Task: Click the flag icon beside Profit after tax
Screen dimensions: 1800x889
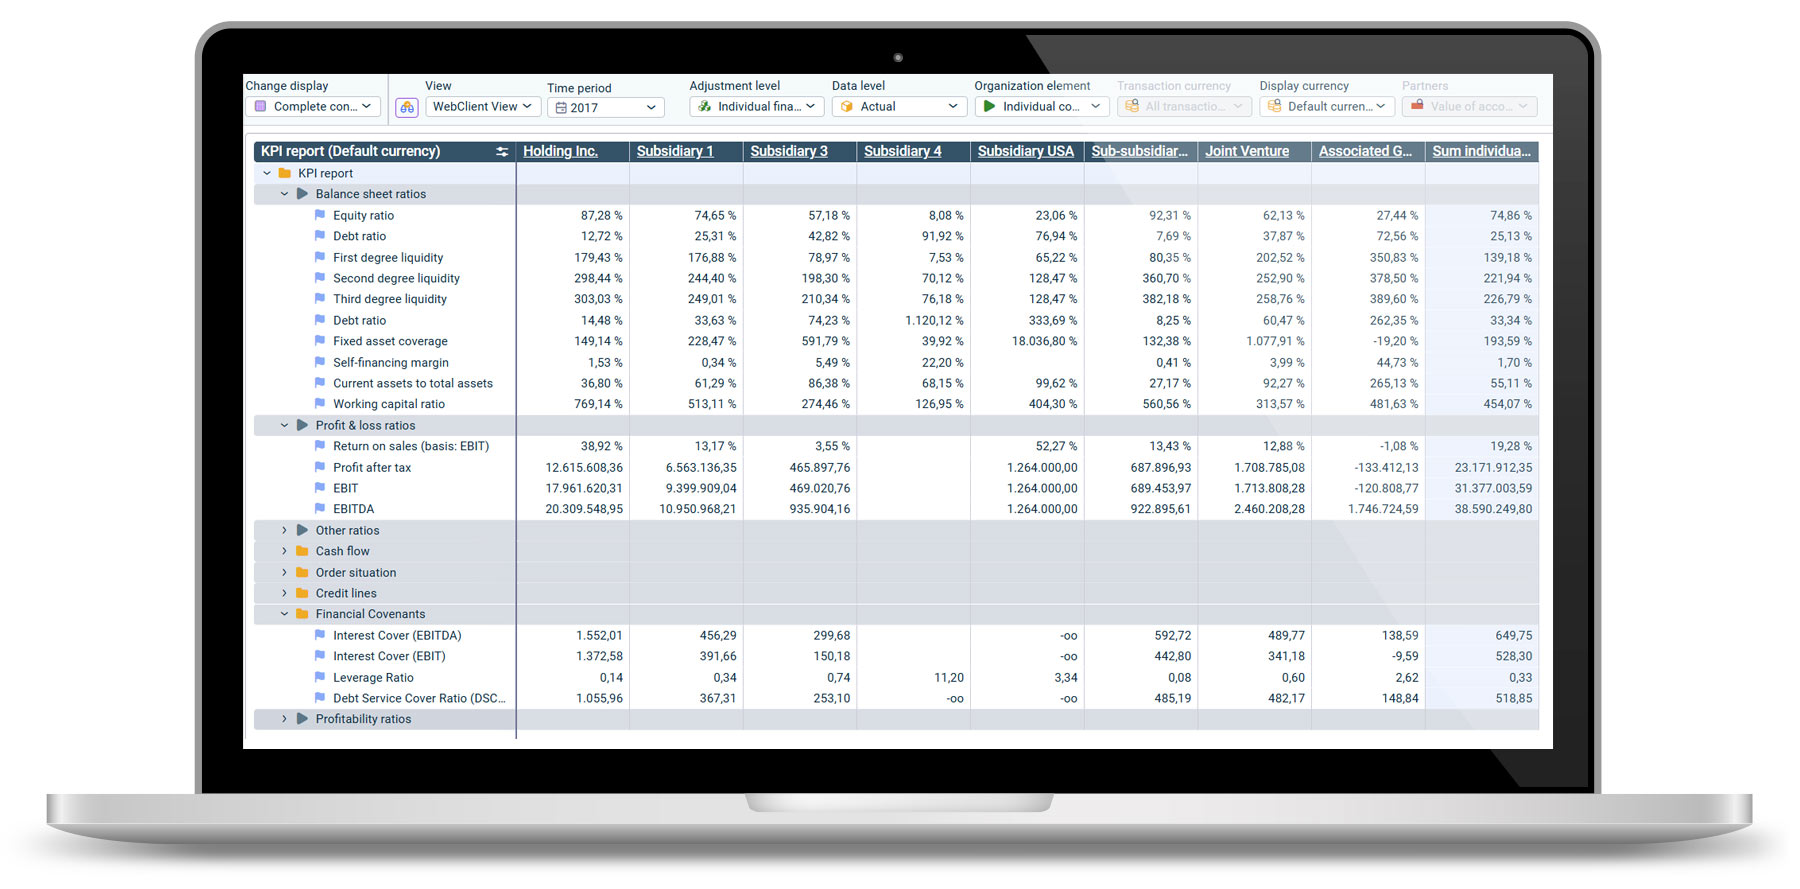Action: [x=320, y=467]
